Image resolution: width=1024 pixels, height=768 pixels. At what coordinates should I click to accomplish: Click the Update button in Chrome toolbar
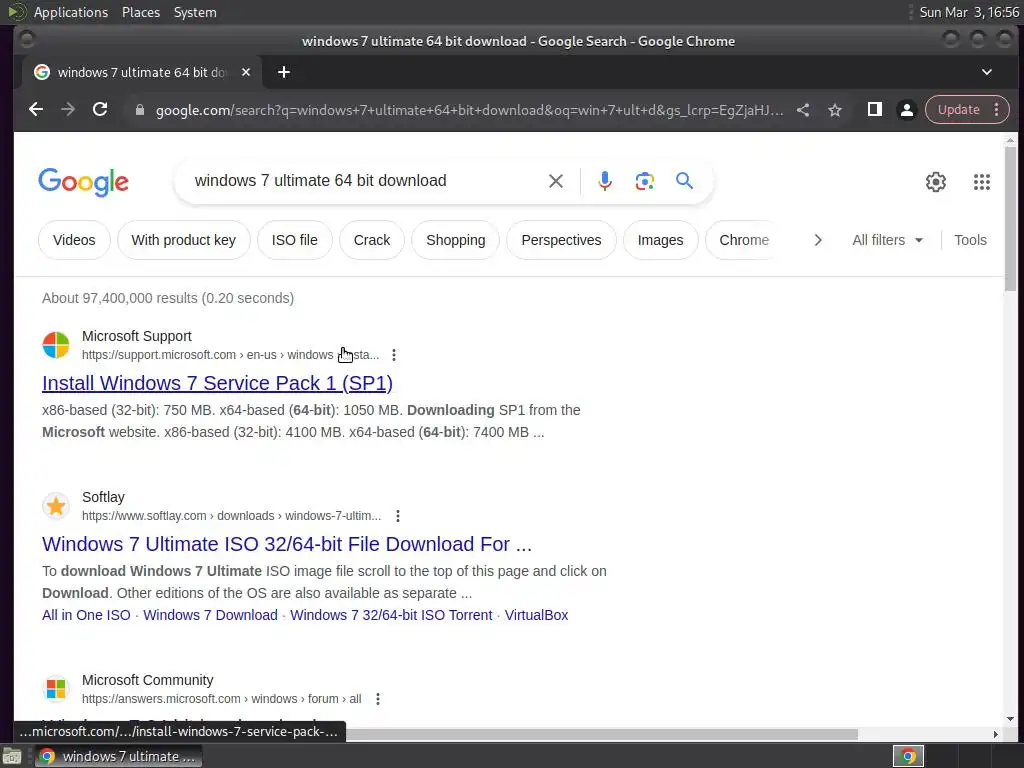[x=958, y=110]
